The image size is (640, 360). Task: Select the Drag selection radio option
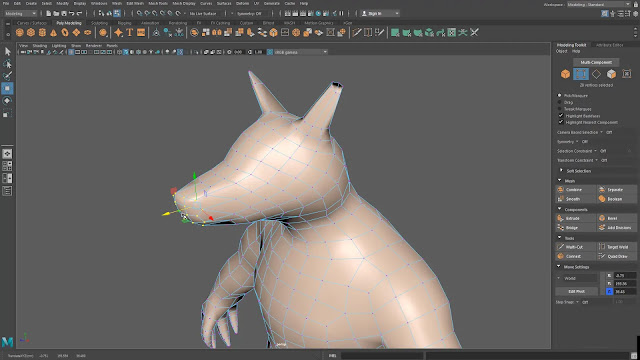(560, 102)
